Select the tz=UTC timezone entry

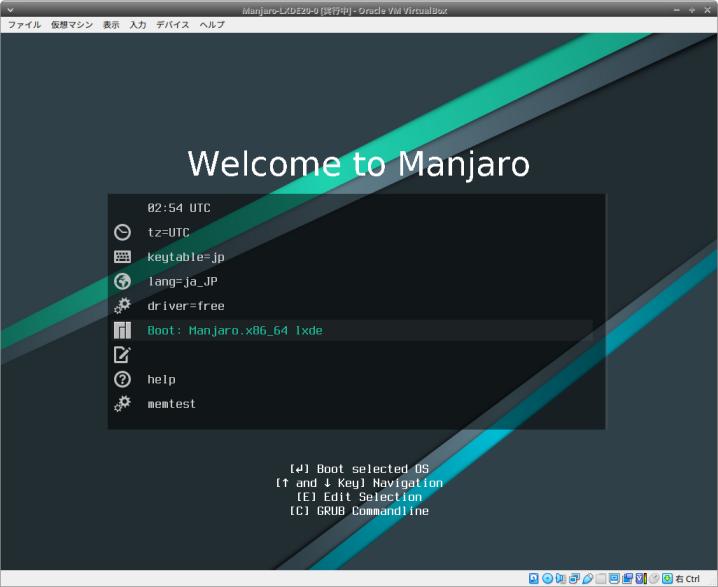168,233
